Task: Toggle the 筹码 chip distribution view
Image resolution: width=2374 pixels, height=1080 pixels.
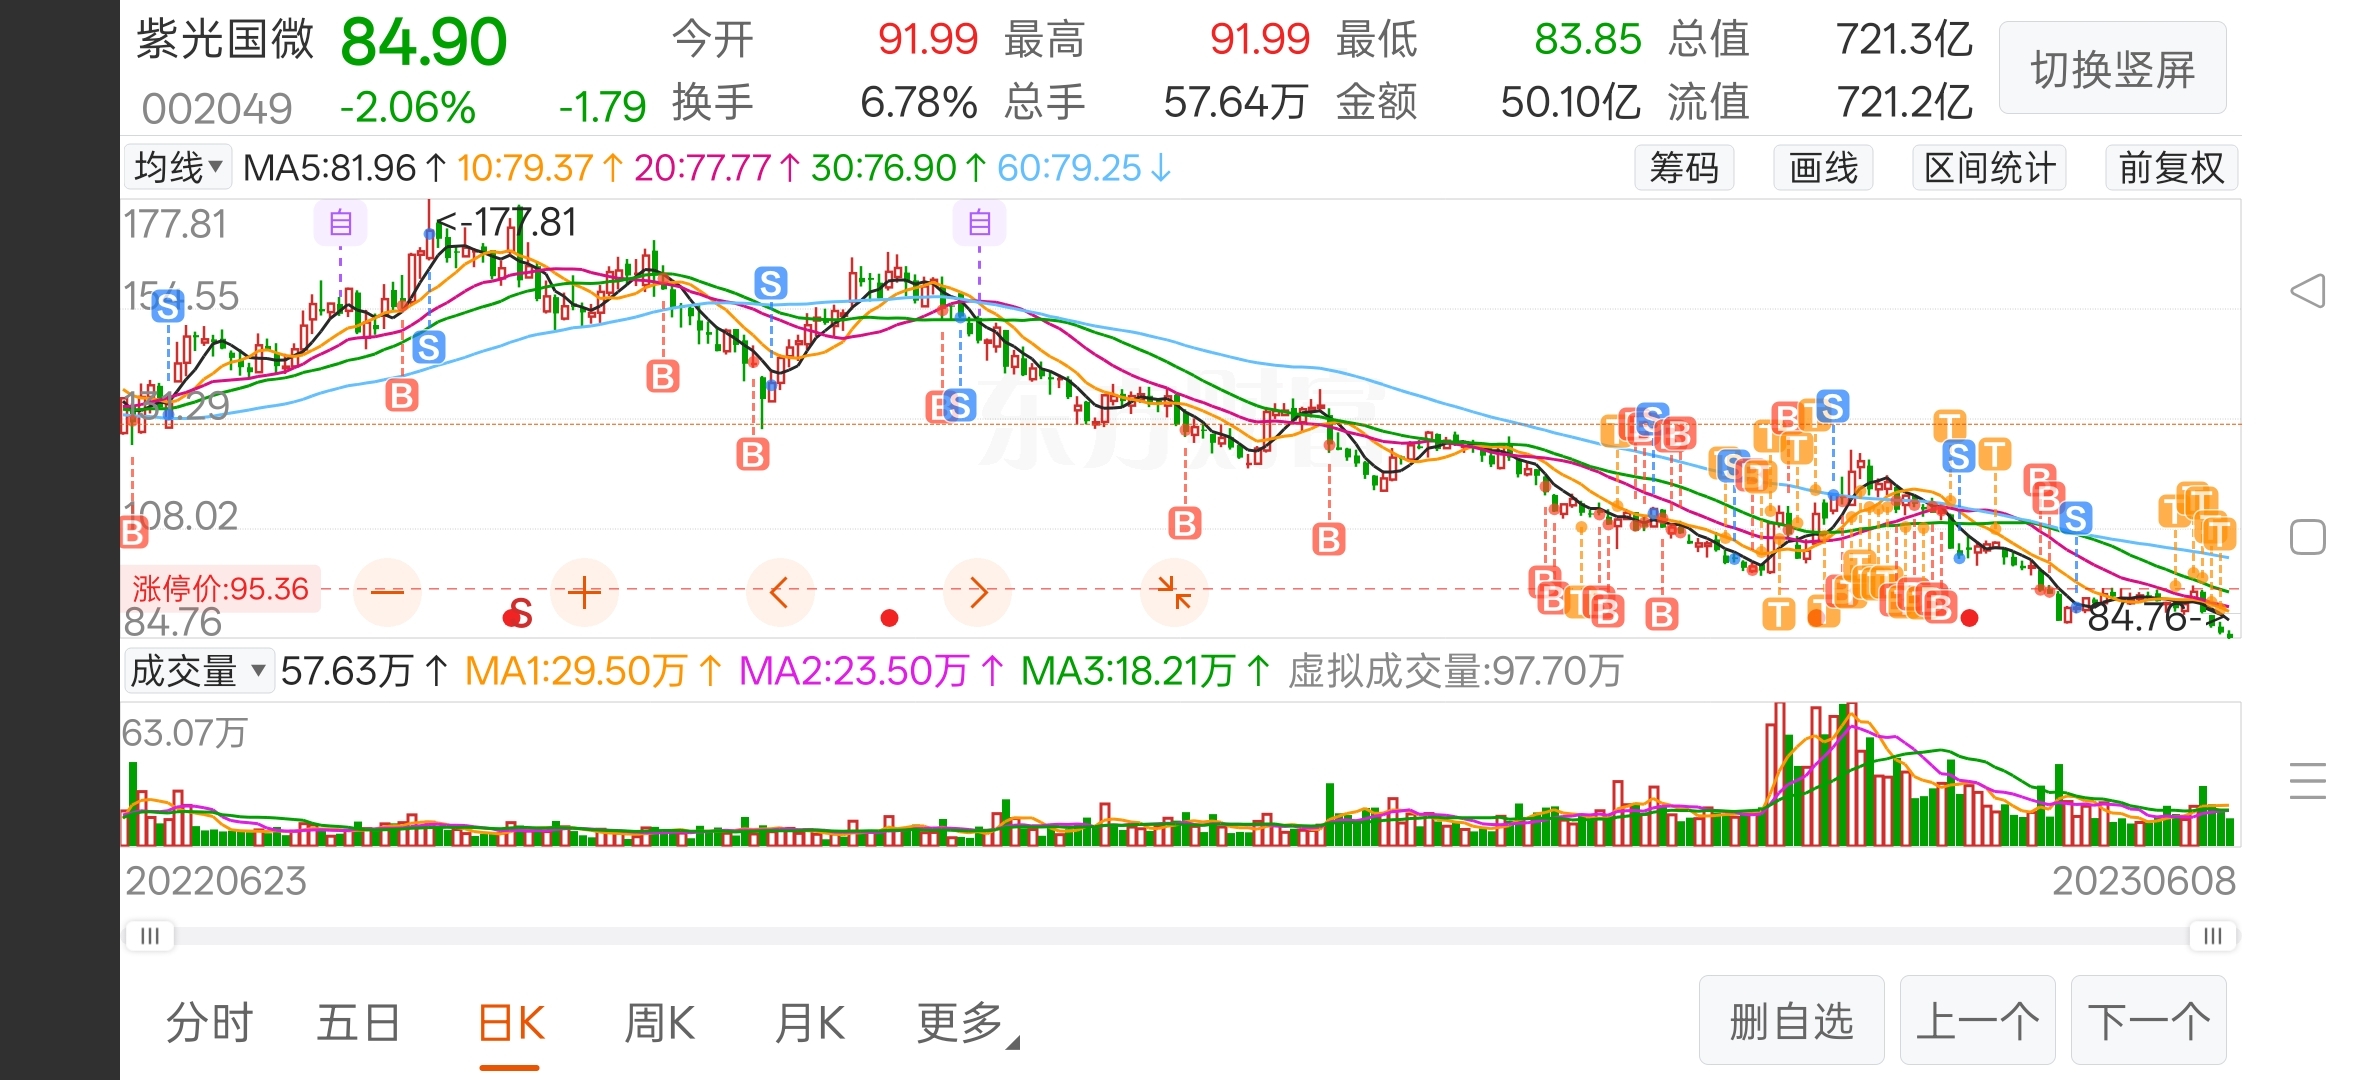Action: click(x=1684, y=168)
